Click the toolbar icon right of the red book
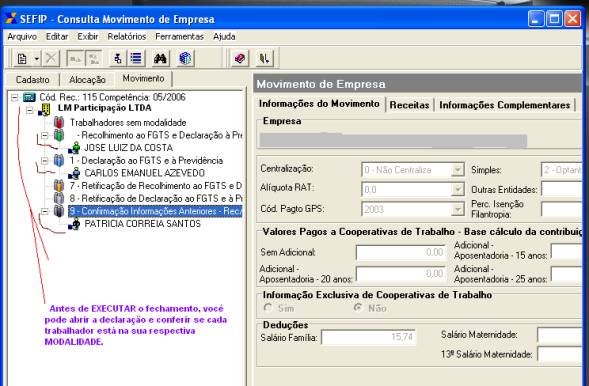 264,59
